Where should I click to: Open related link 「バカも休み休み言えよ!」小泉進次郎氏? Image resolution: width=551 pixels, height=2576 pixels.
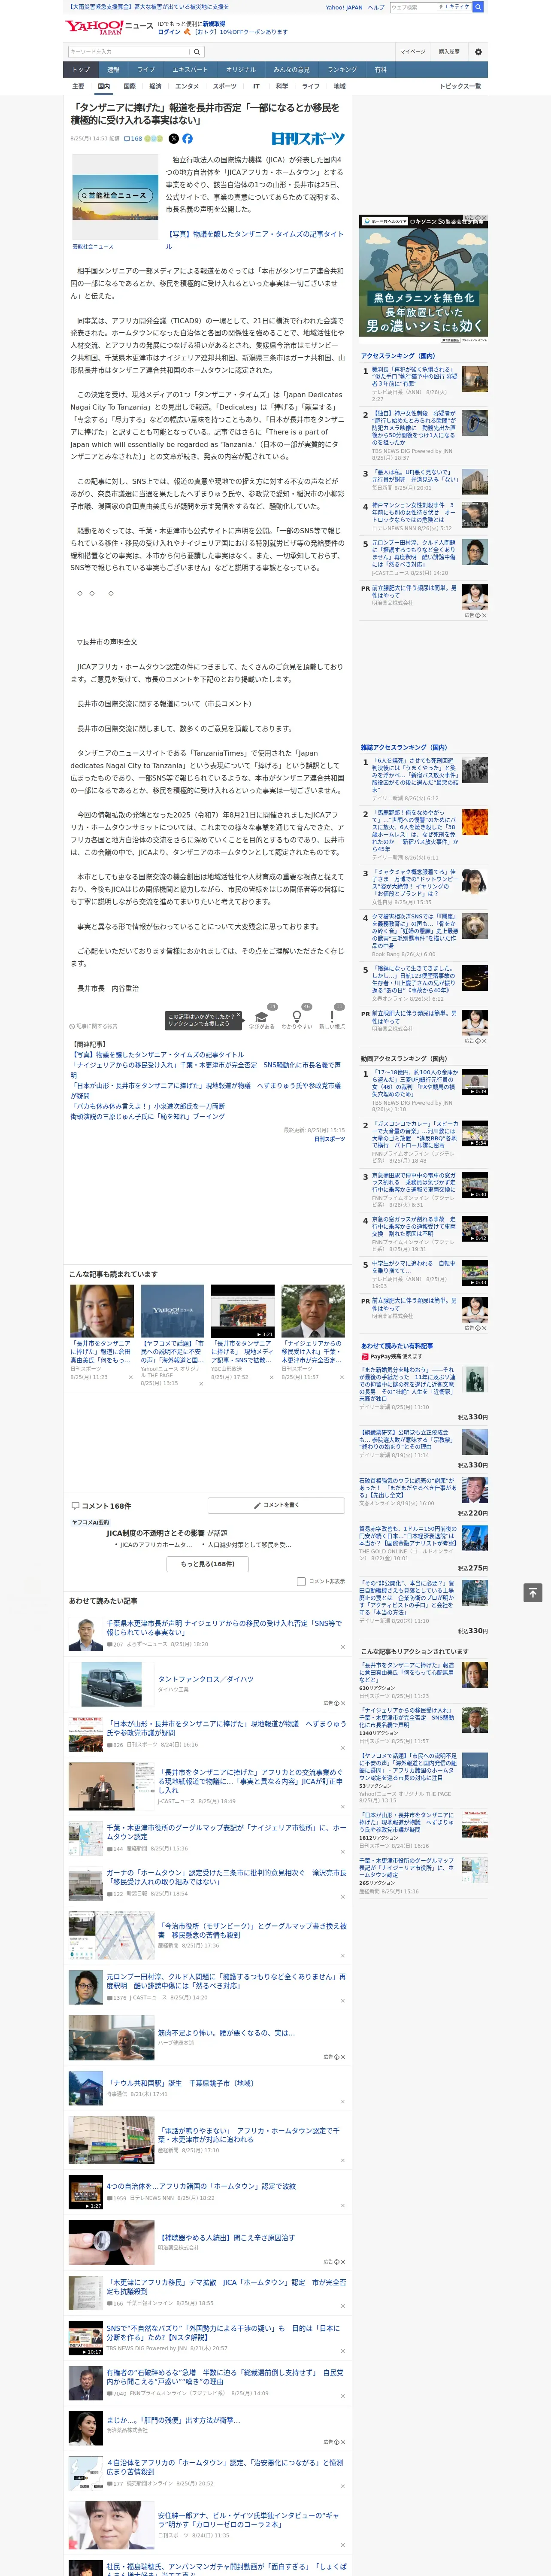click(x=148, y=1107)
